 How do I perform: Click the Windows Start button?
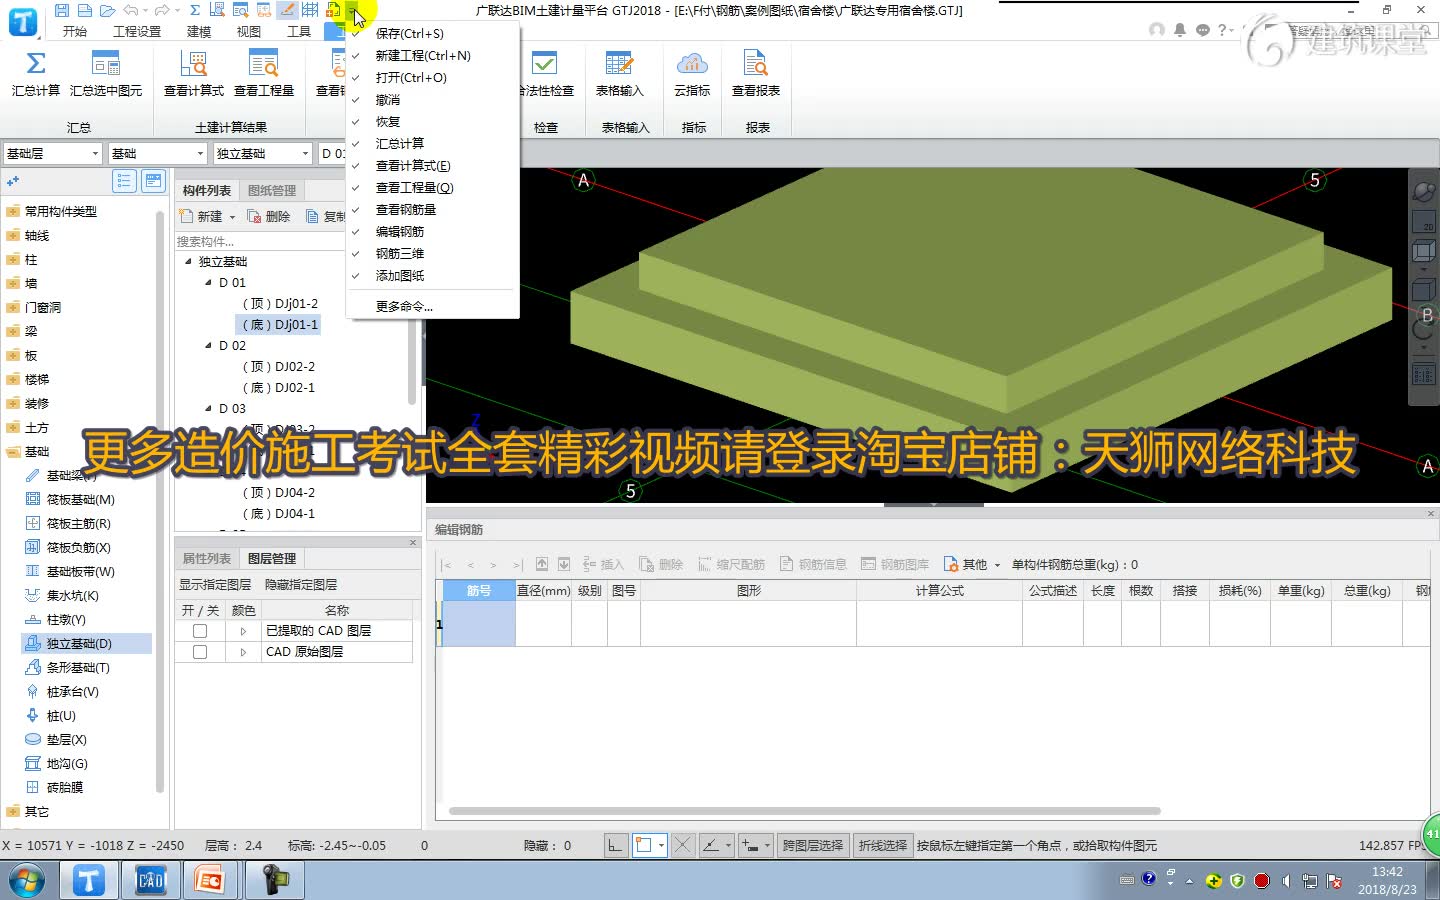coord(27,881)
